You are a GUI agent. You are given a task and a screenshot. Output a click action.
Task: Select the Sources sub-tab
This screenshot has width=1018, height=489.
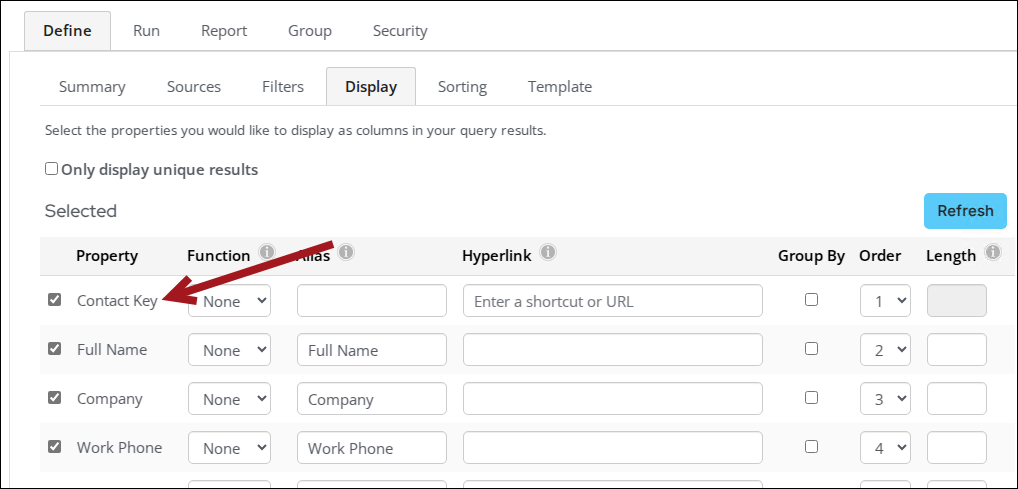pos(193,86)
